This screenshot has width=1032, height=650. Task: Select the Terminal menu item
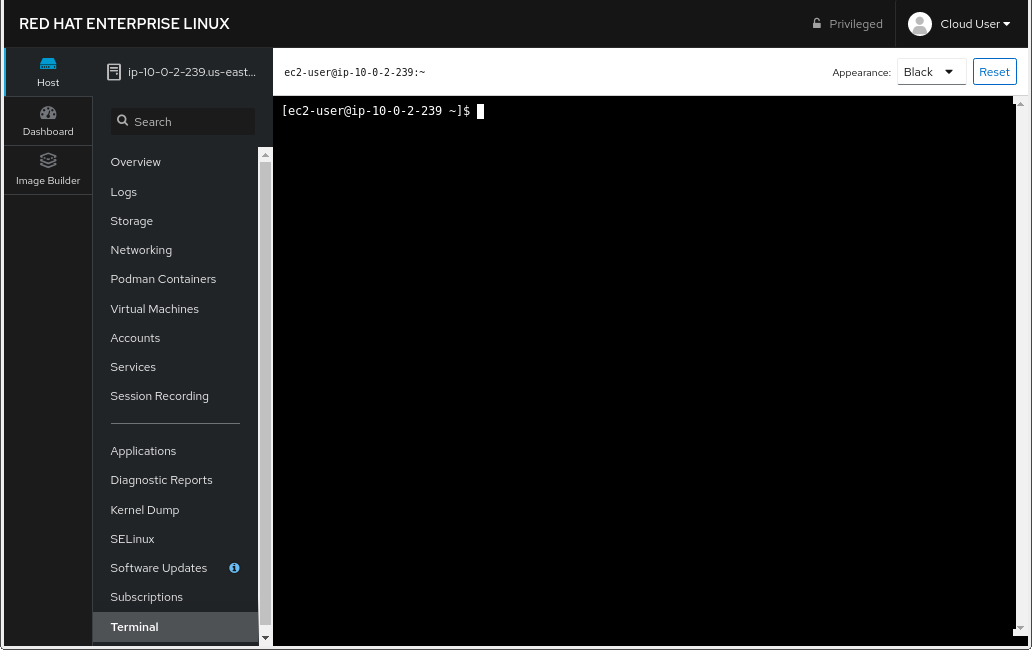pos(176,627)
